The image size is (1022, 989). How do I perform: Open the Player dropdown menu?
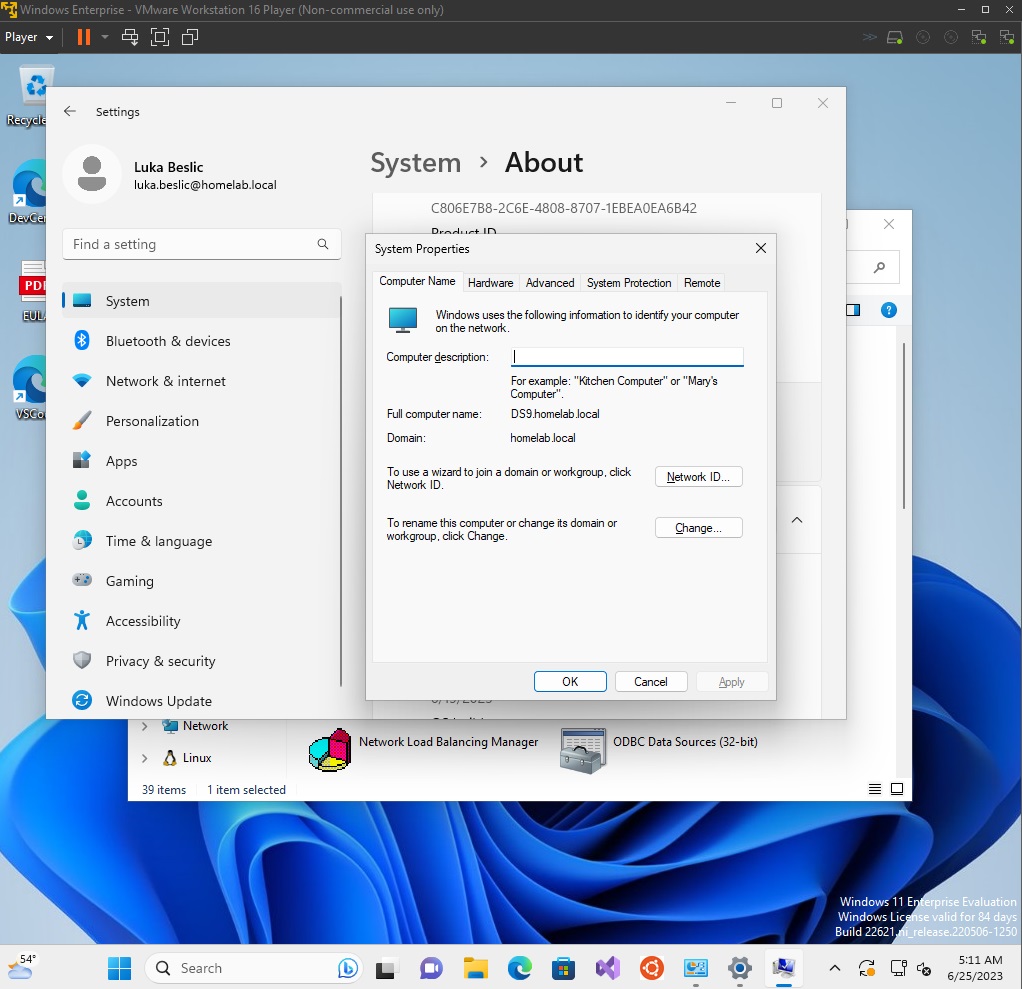pyautogui.click(x=29, y=37)
